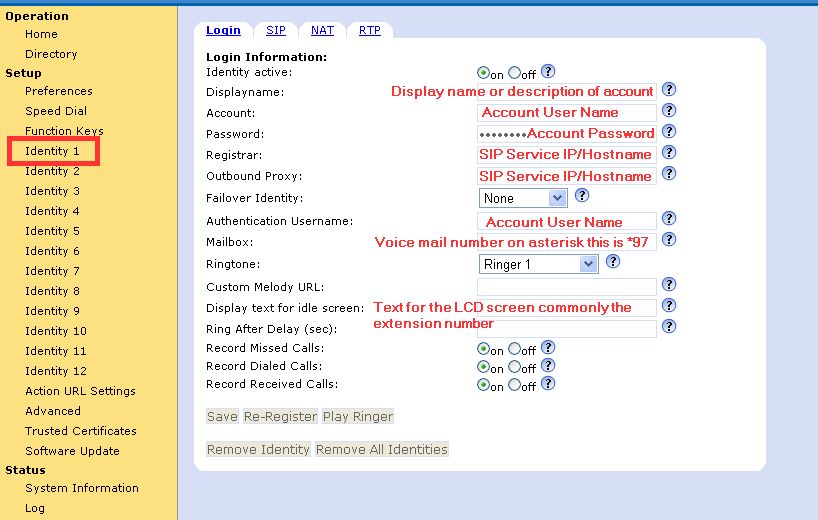The height and width of the screenshot is (520, 818).
Task: Turn Record Received Calls off
Action: tap(514, 385)
